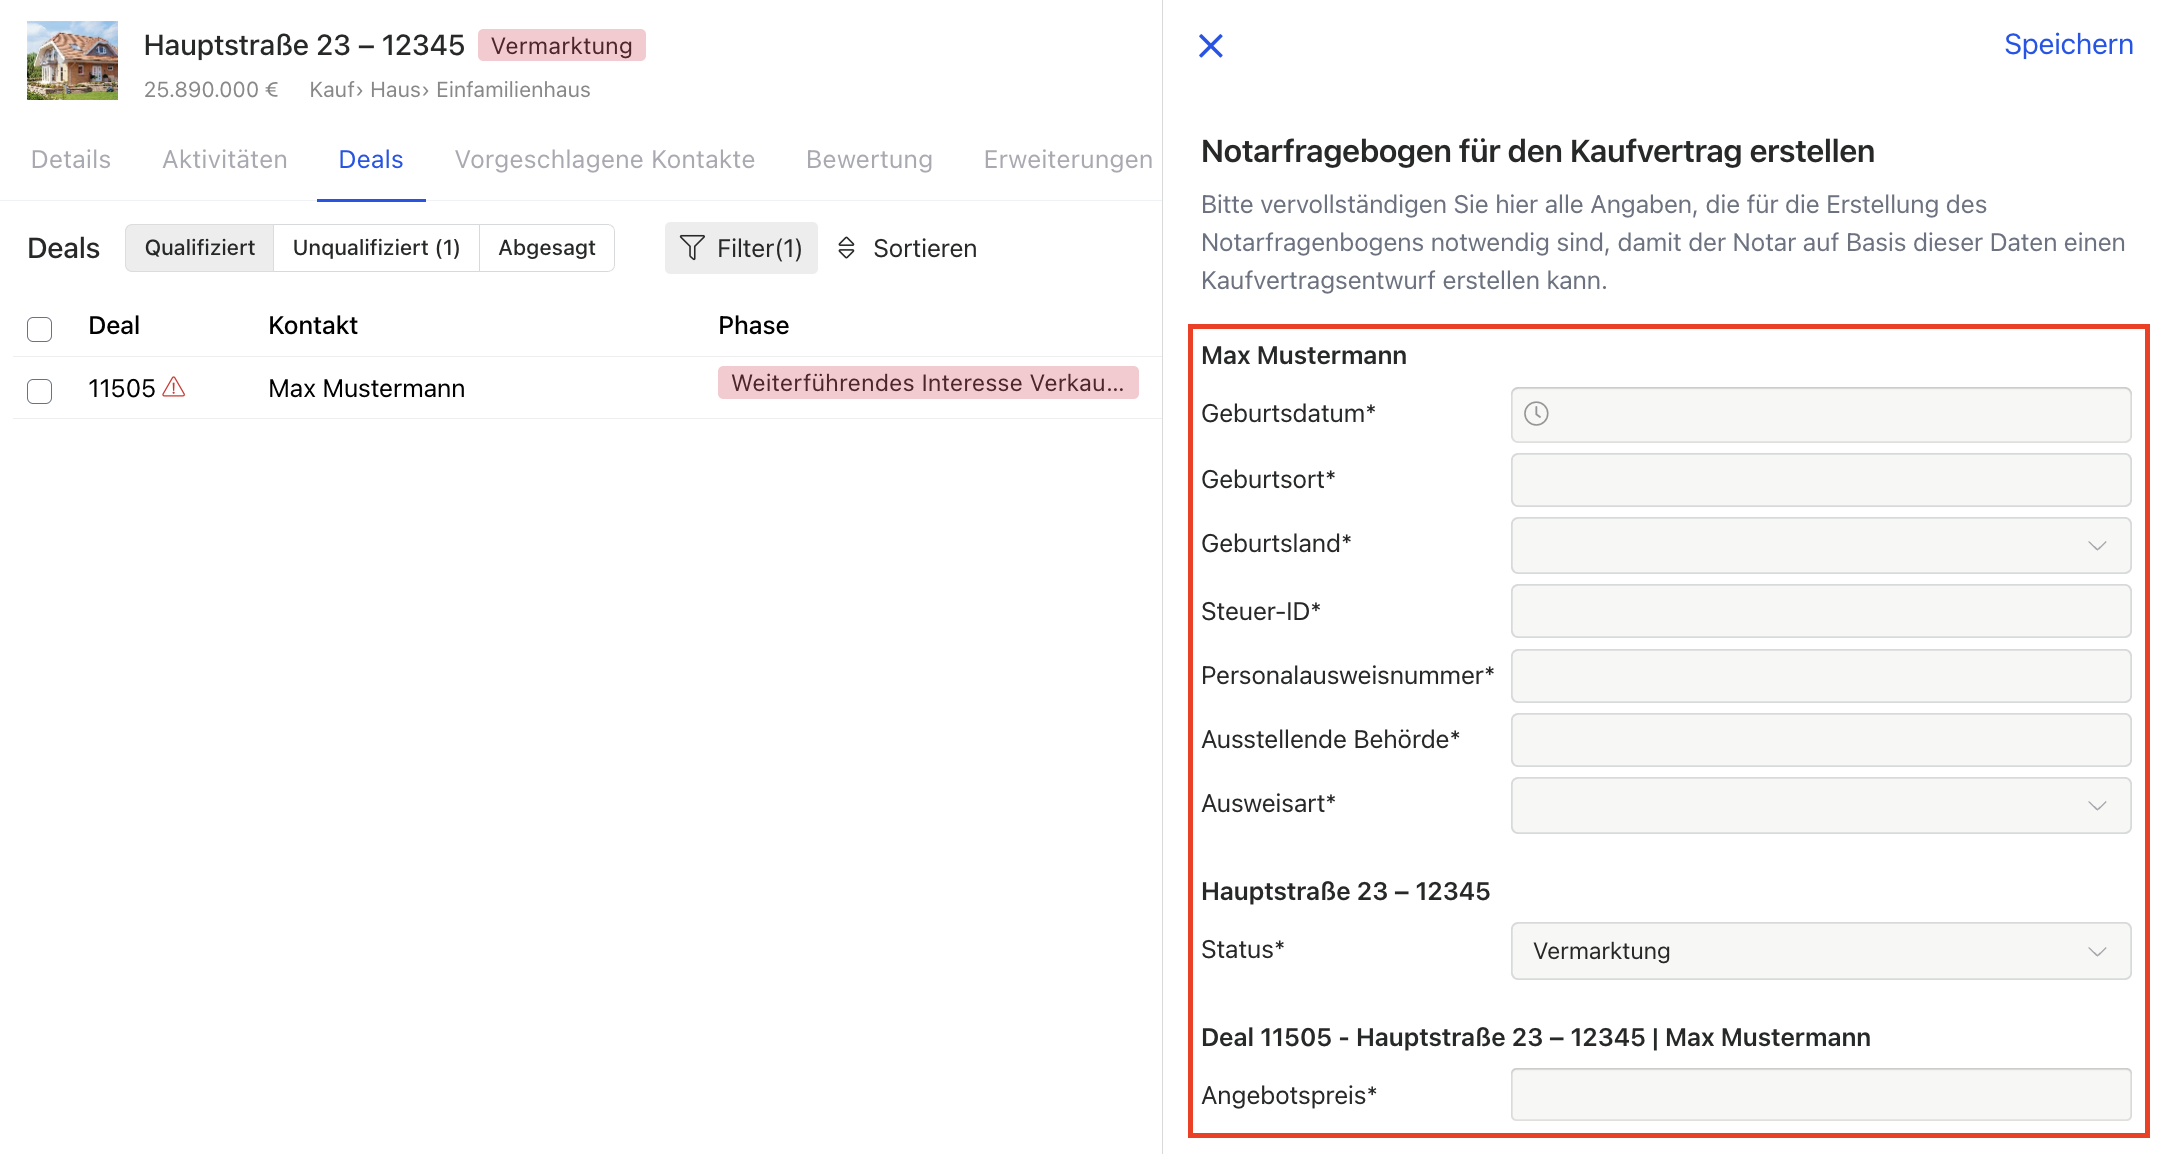2166x1154 pixels.
Task: Focus the Personalausweisnummer field
Action: click(x=1820, y=676)
